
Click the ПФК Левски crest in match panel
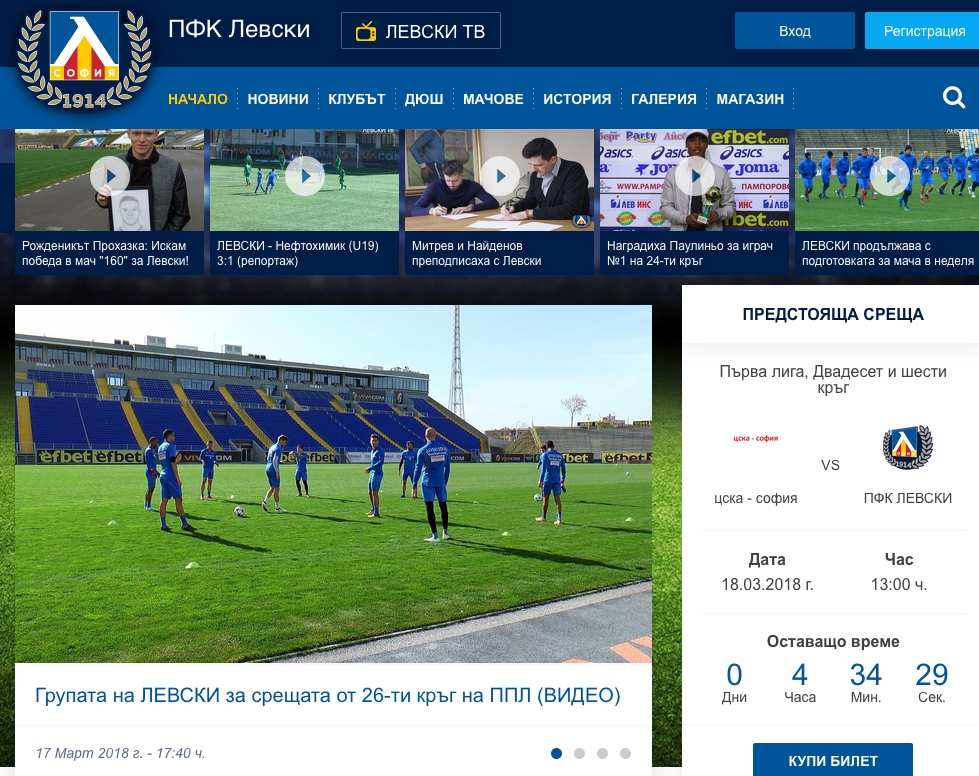tap(907, 449)
